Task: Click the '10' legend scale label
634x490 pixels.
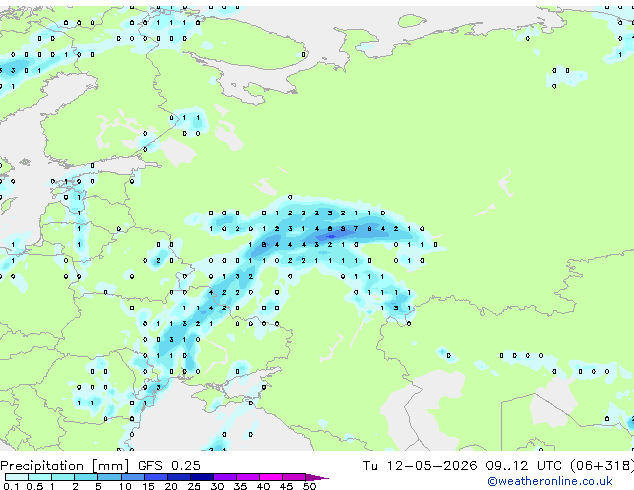Action: coord(125,486)
